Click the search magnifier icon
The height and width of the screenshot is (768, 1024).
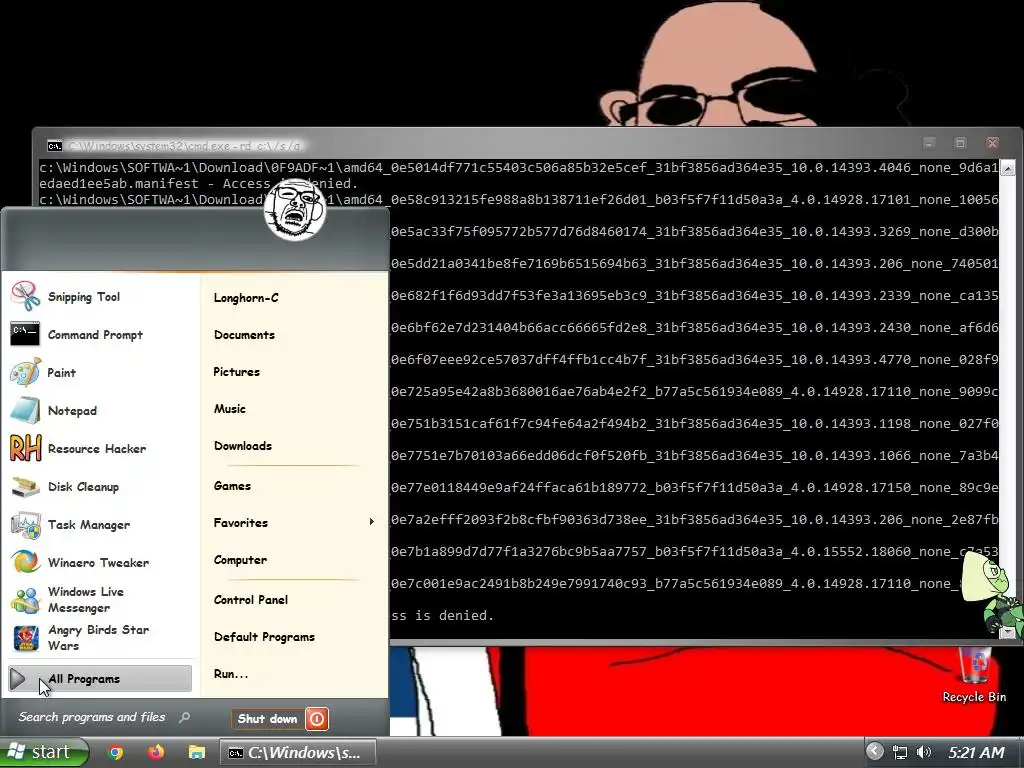(x=185, y=717)
